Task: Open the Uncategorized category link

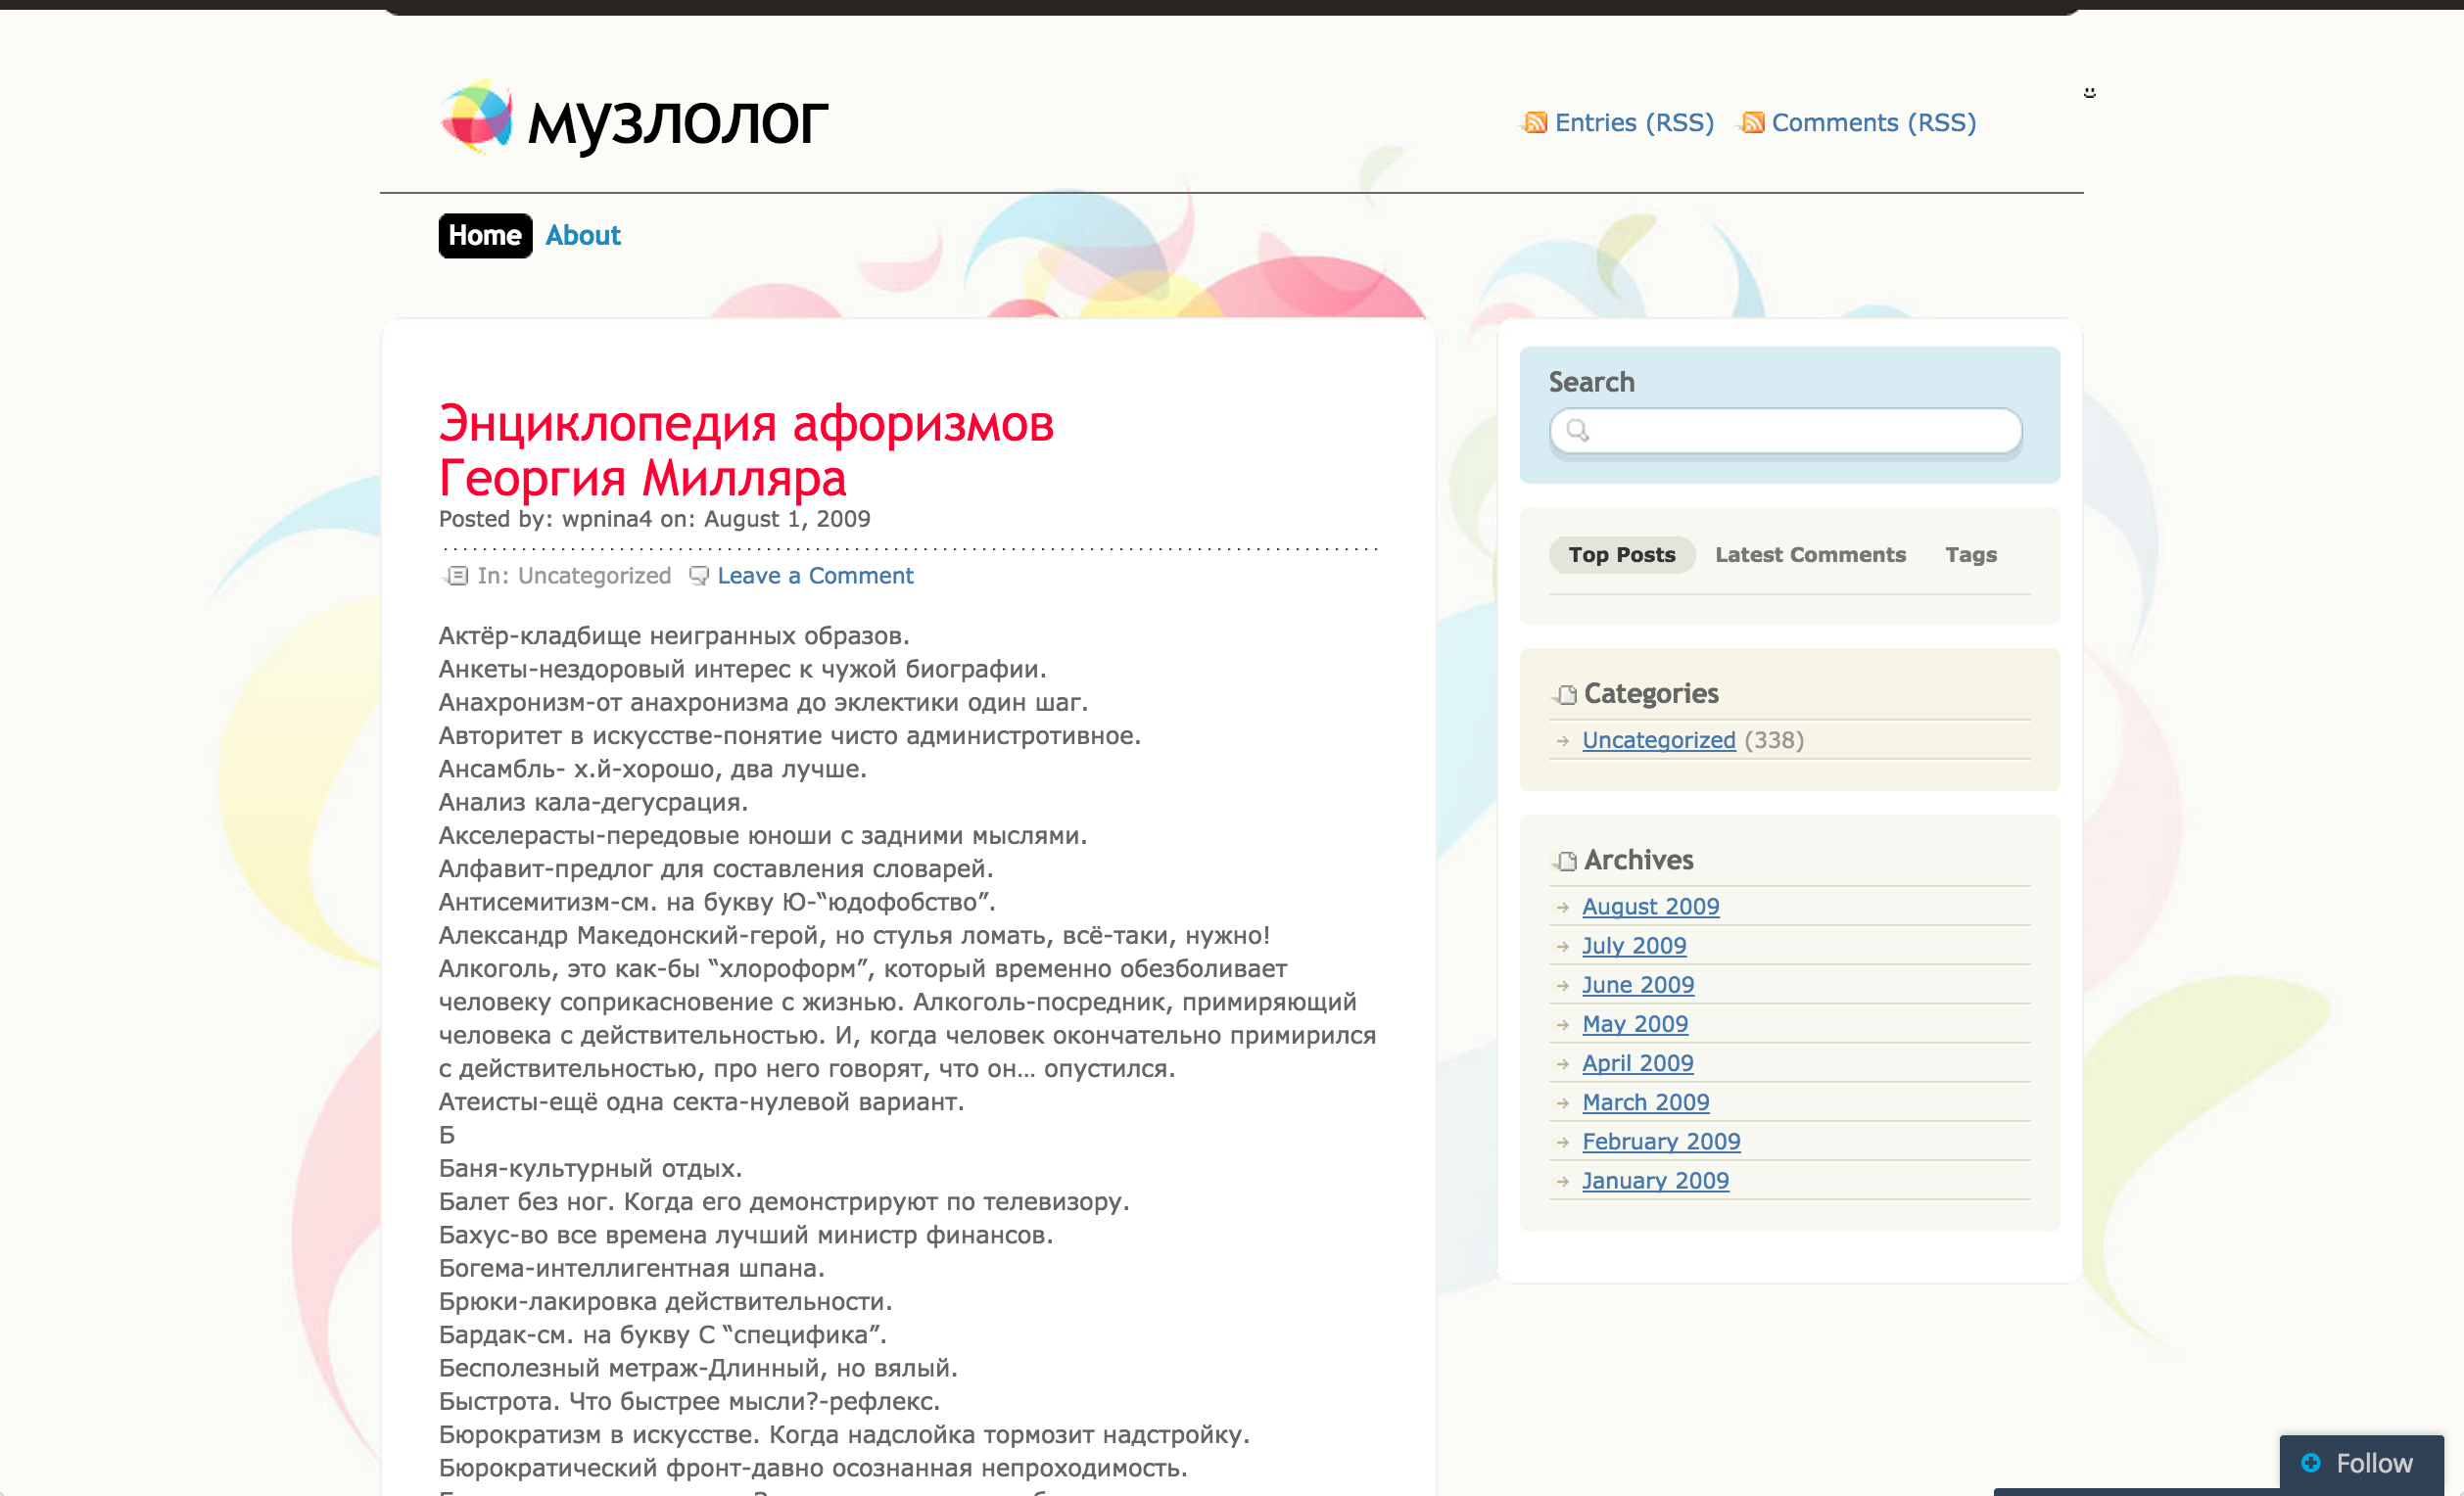Action: (1658, 740)
